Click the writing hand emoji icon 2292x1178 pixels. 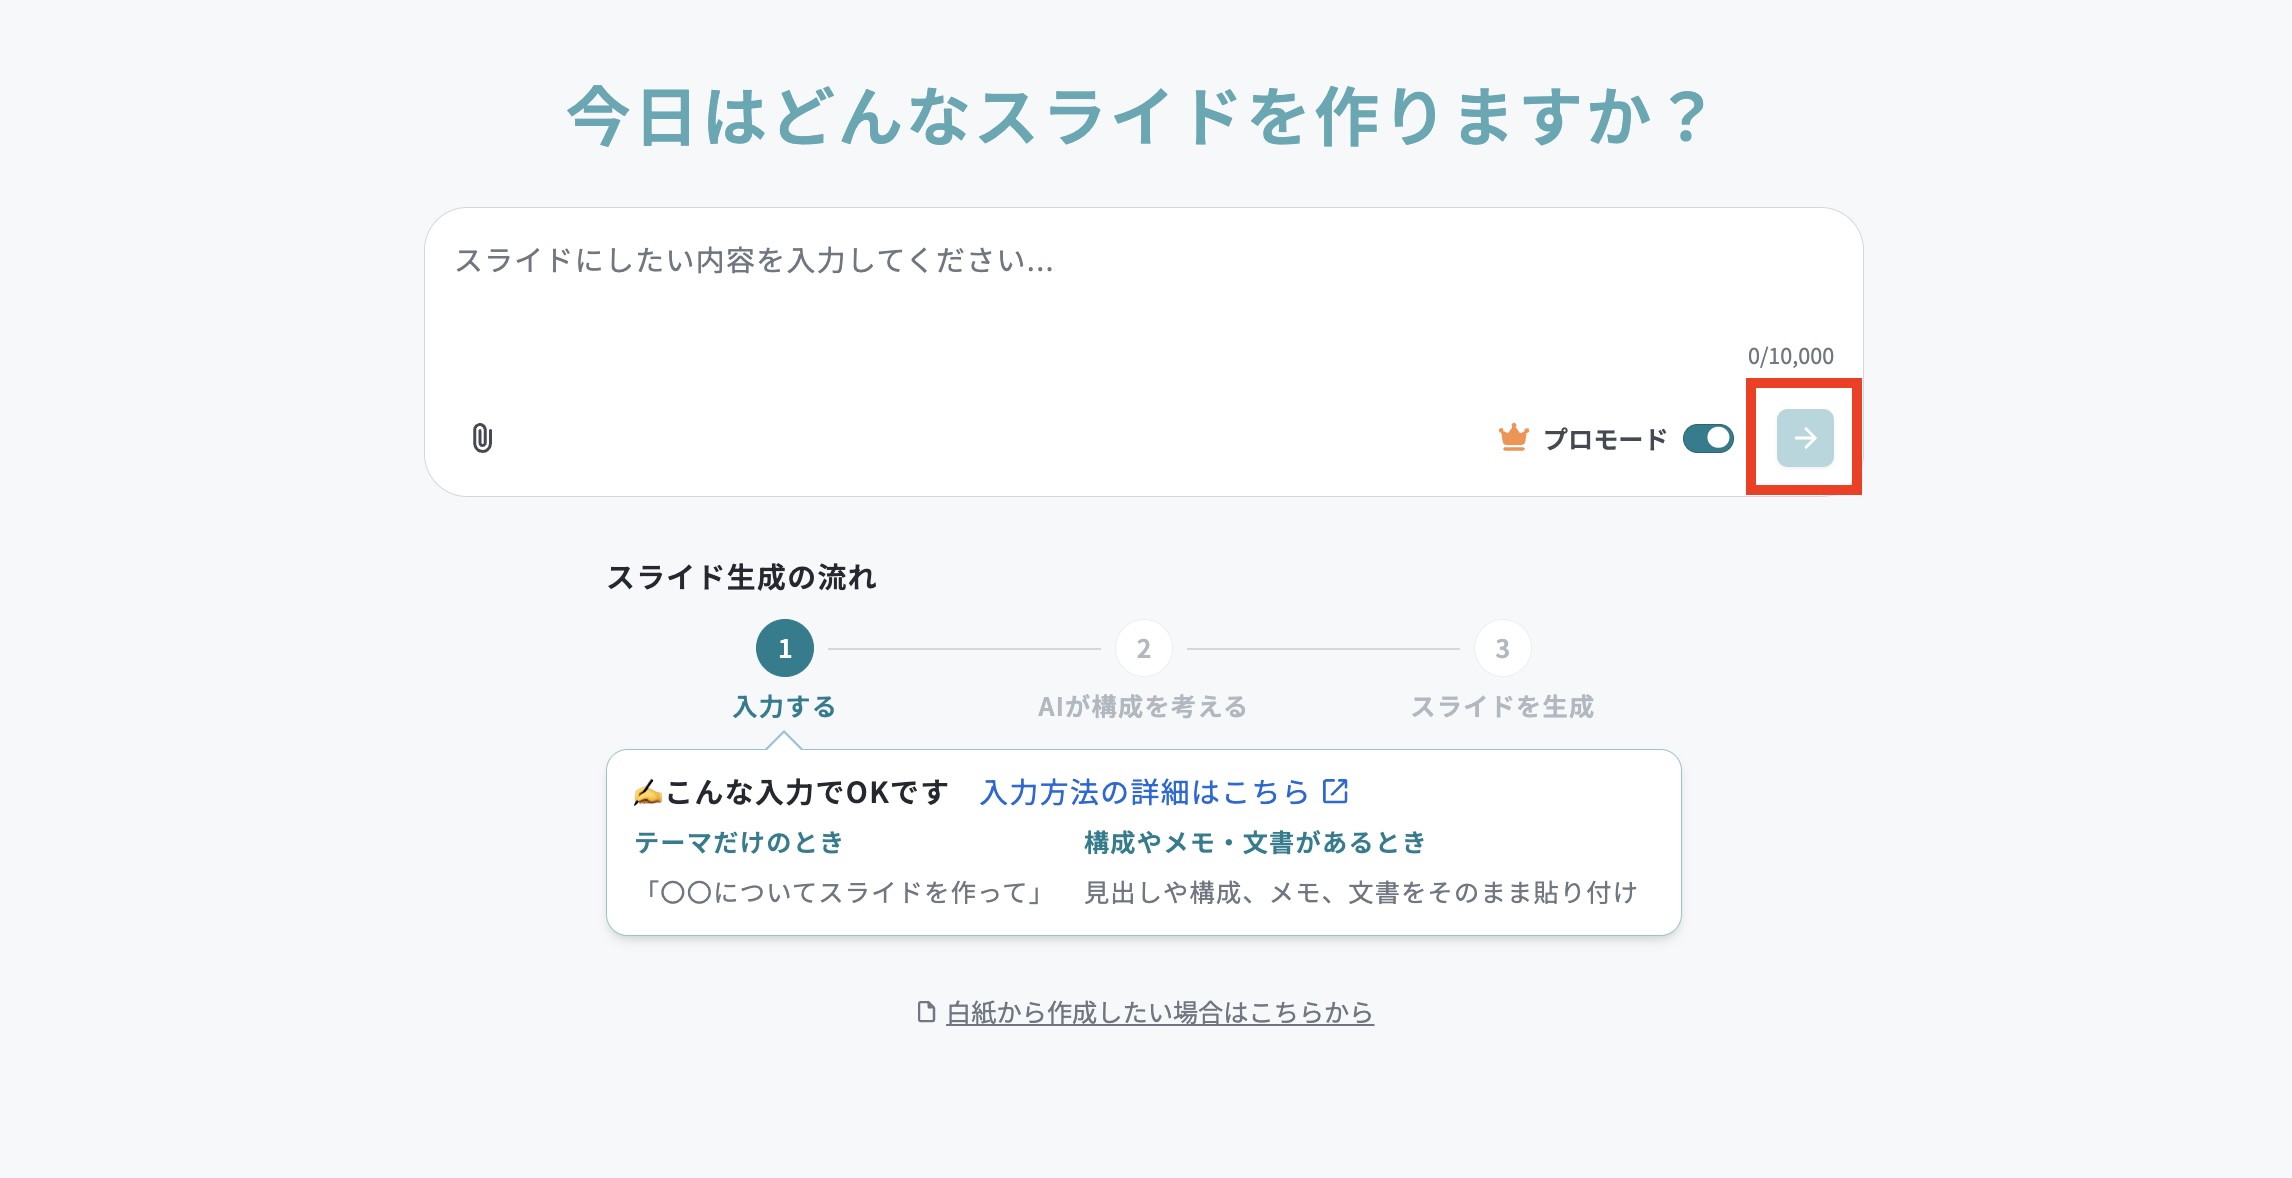(647, 793)
